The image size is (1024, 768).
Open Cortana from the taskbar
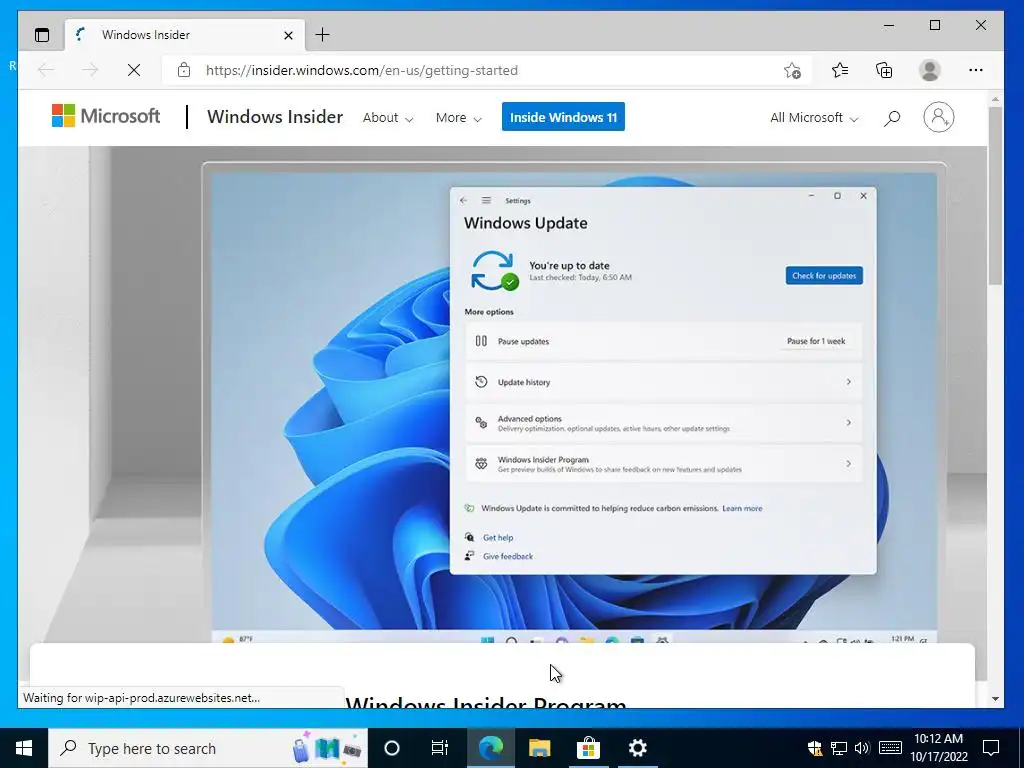(391, 748)
